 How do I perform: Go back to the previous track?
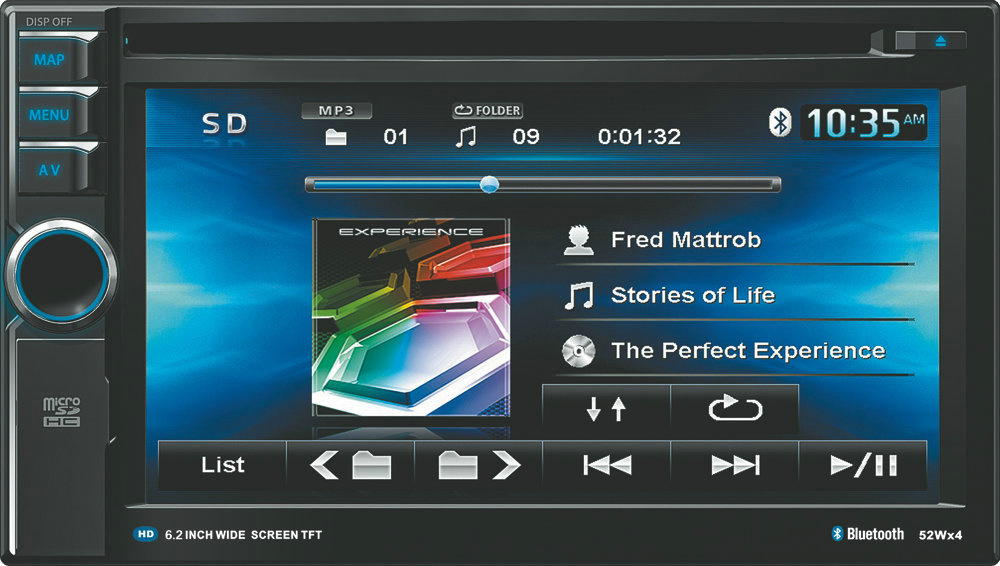[x=607, y=465]
